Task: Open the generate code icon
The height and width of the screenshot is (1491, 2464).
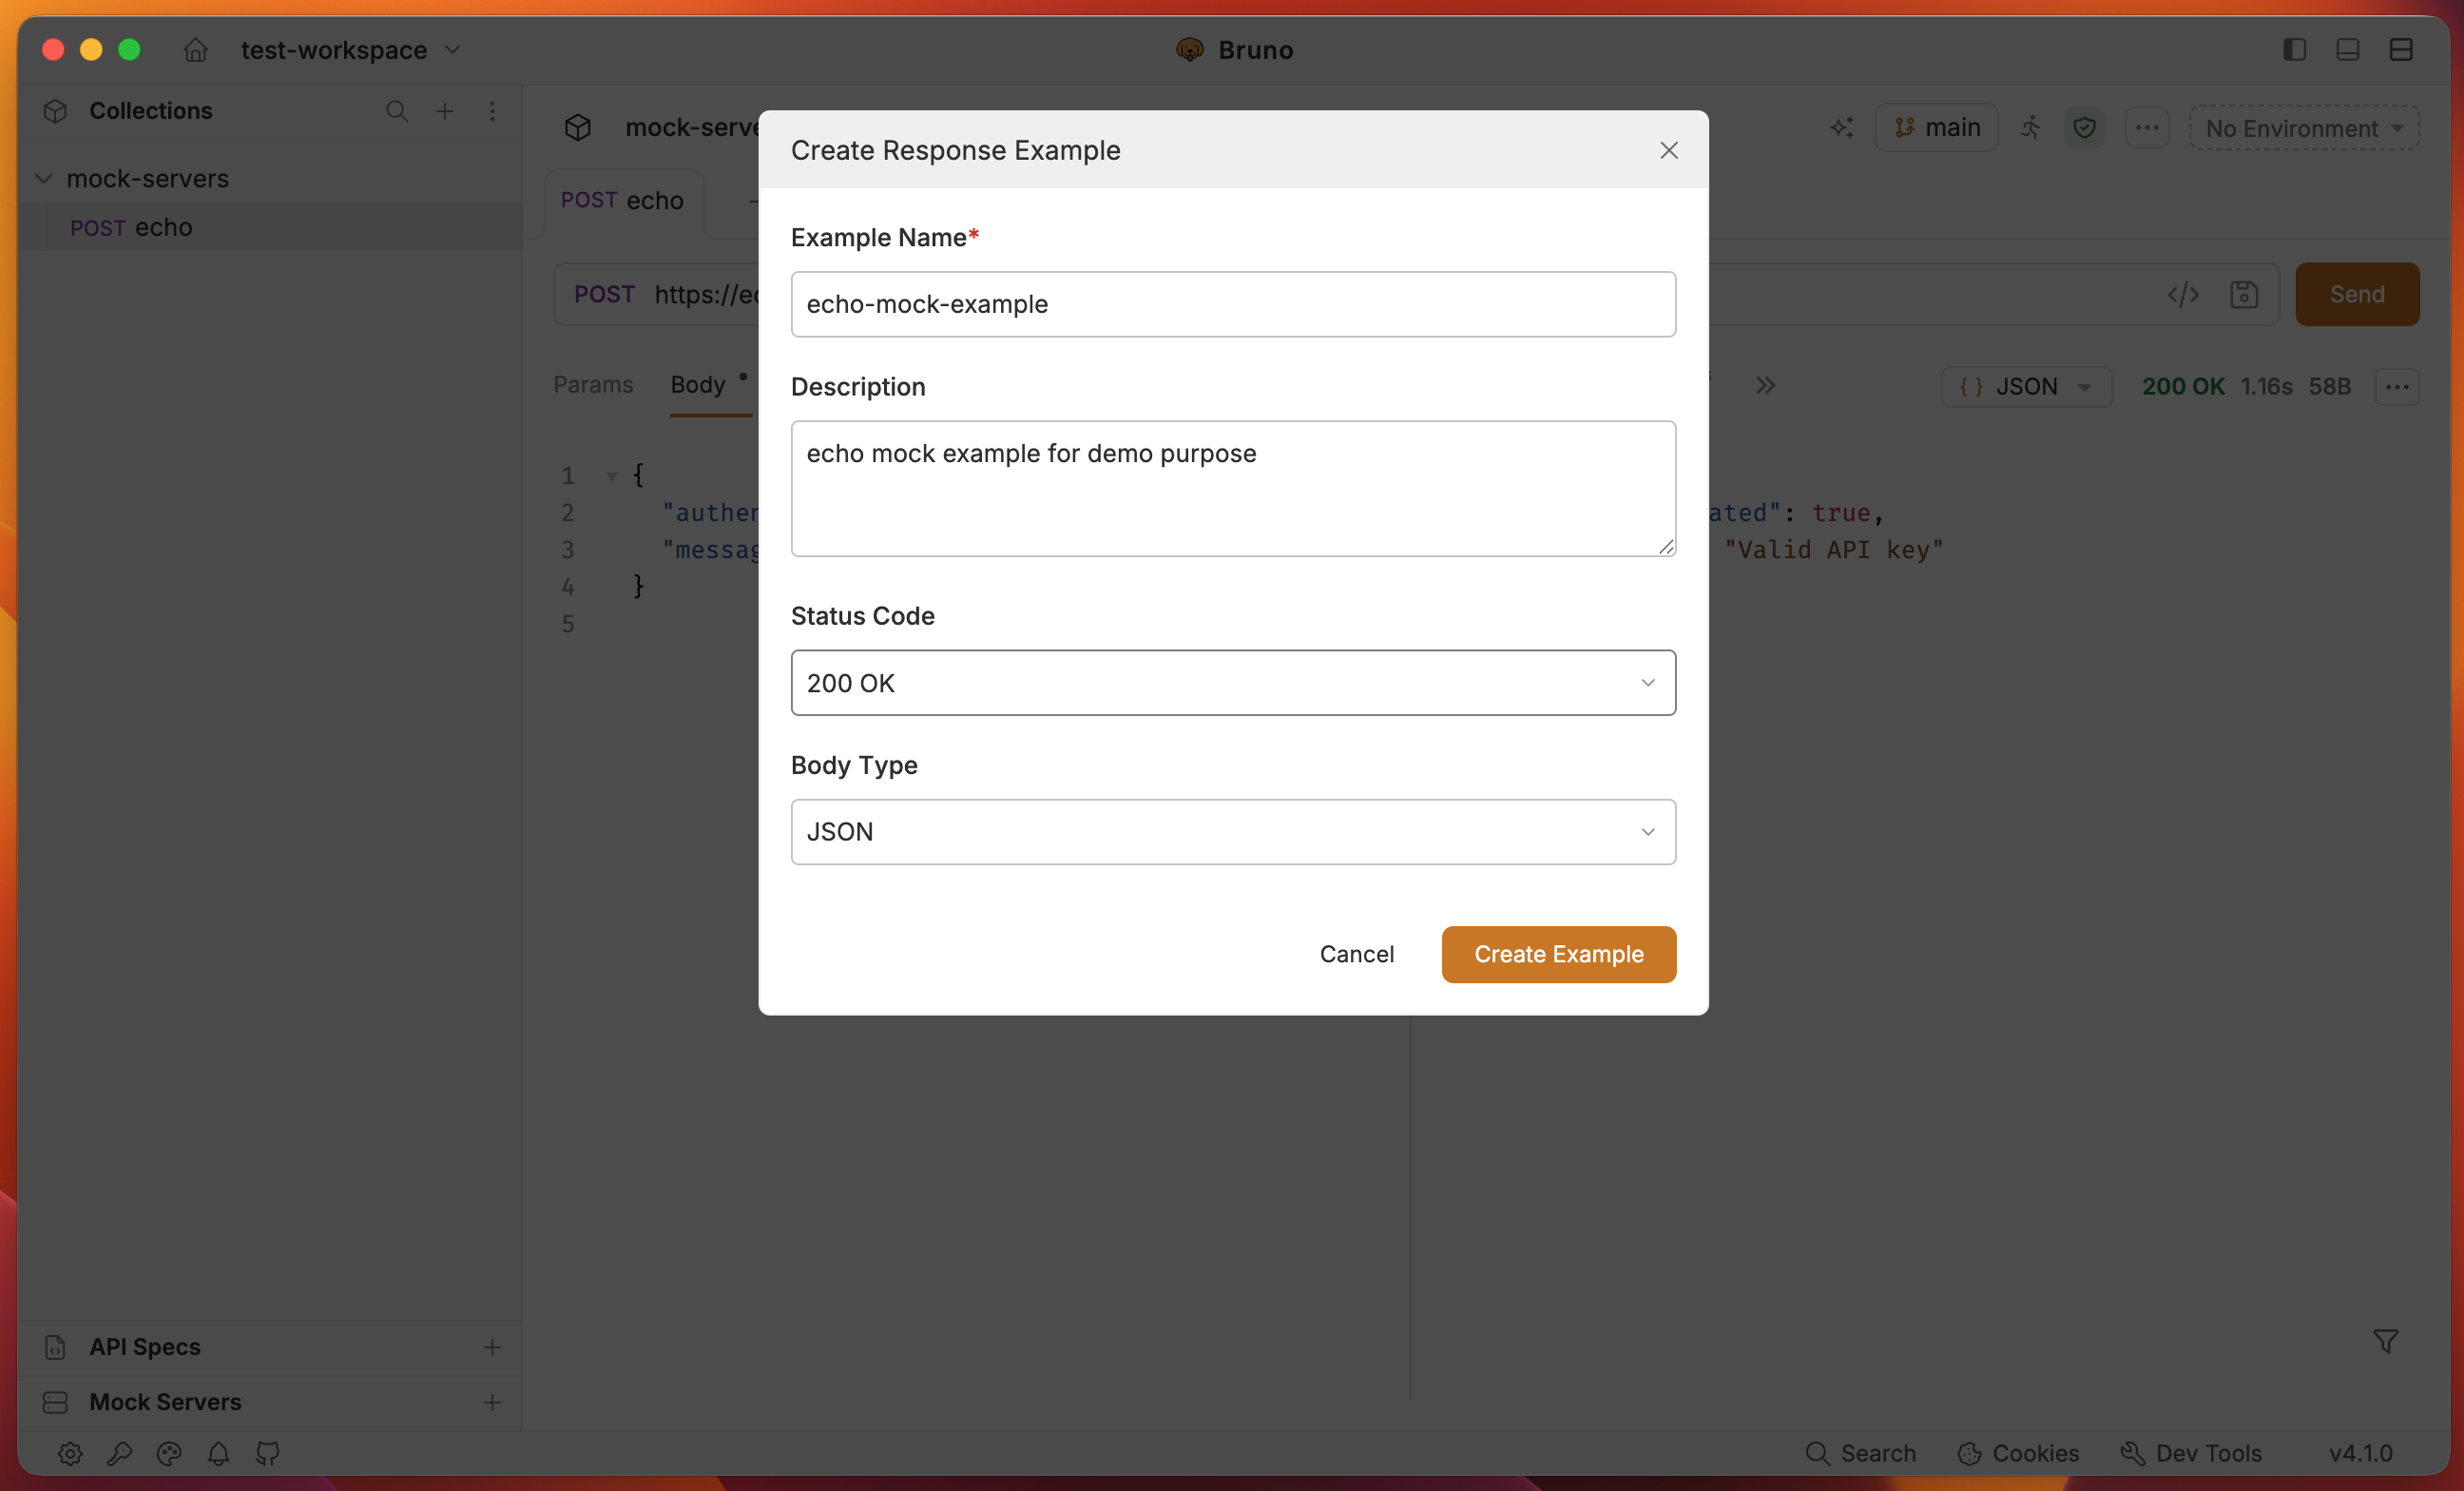Action: [2183, 294]
